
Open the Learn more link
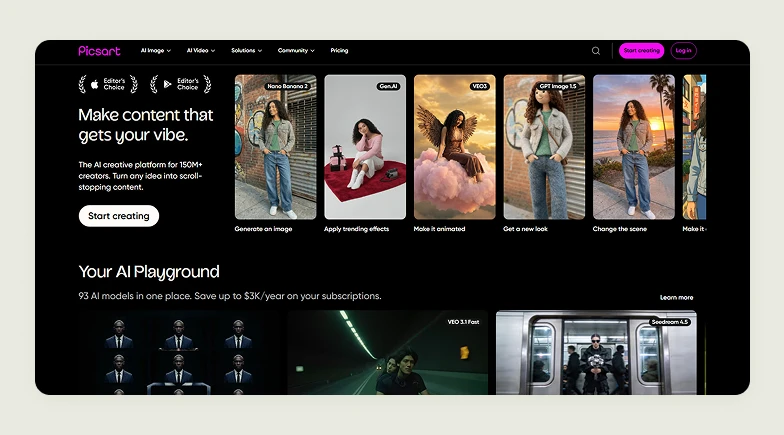pos(676,298)
